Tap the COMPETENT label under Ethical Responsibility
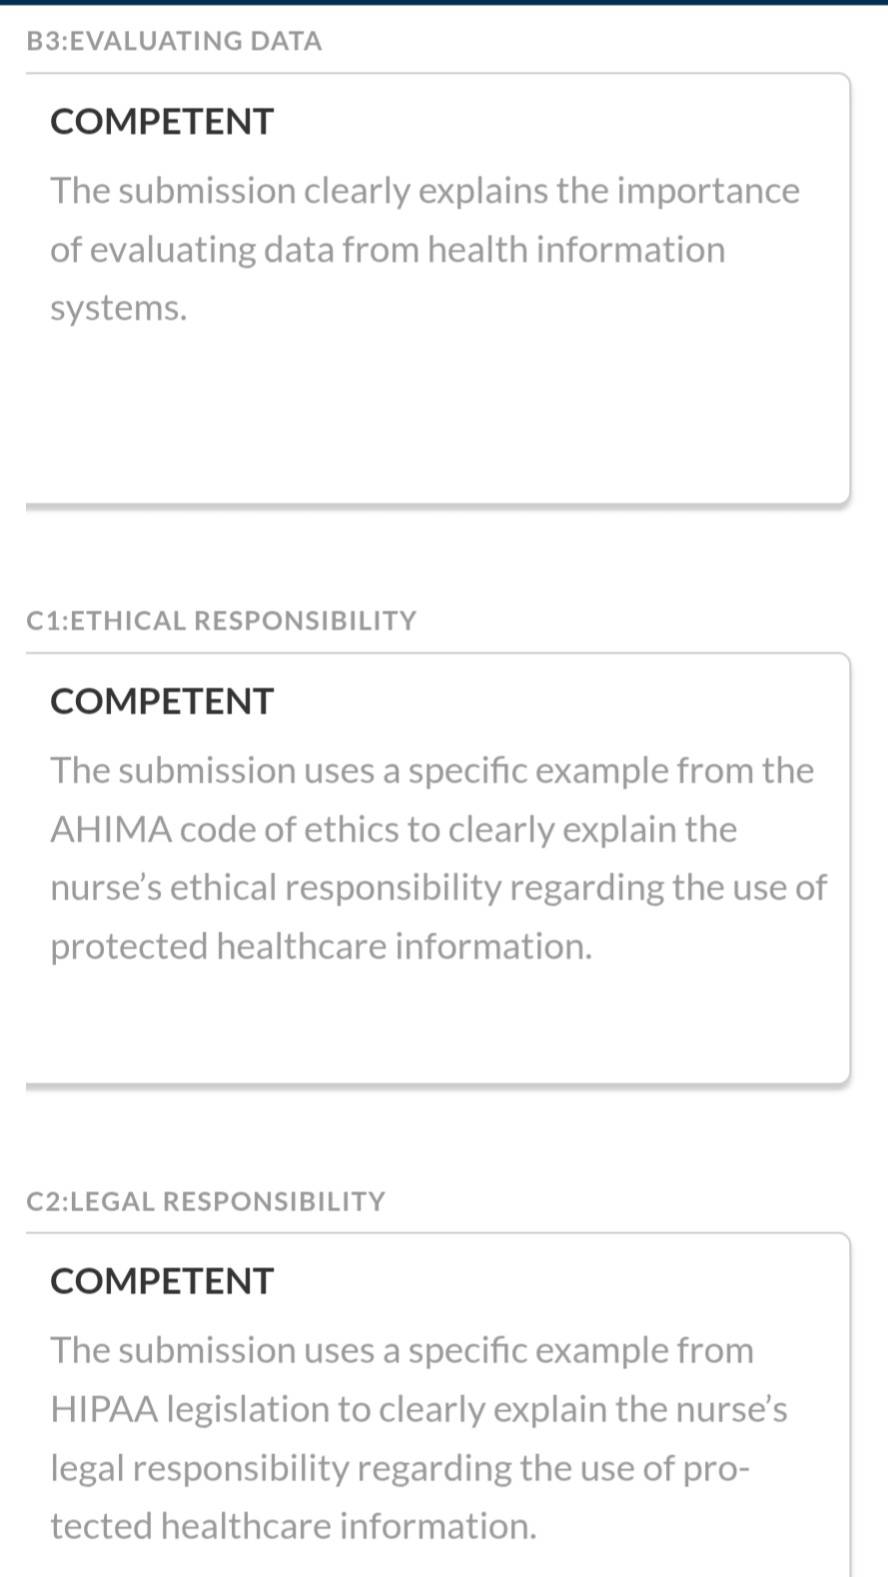Viewport: 888px width, 1577px height. [x=162, y=702]
